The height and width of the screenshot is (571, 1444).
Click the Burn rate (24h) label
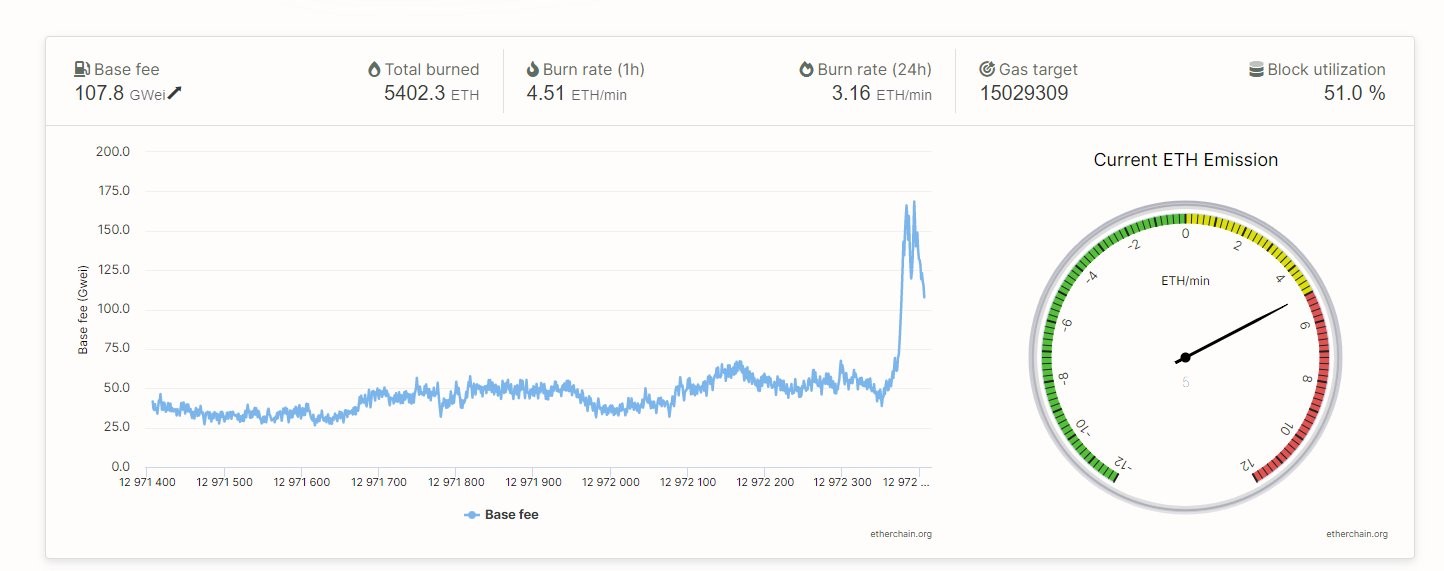coord(874,69)
